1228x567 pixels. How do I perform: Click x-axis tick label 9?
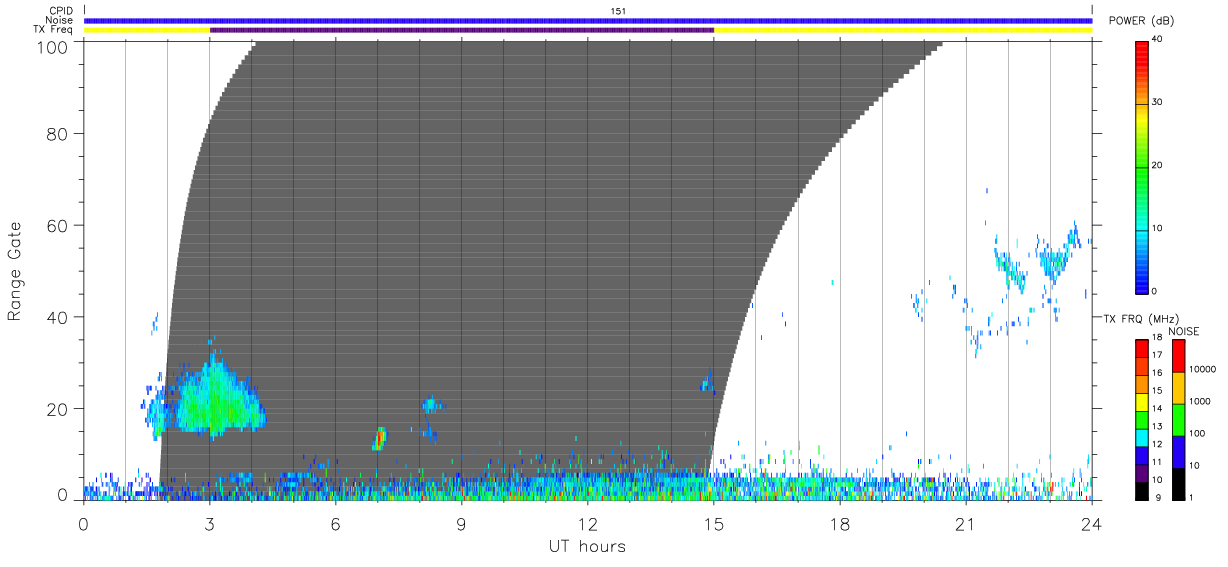[461, 524]
